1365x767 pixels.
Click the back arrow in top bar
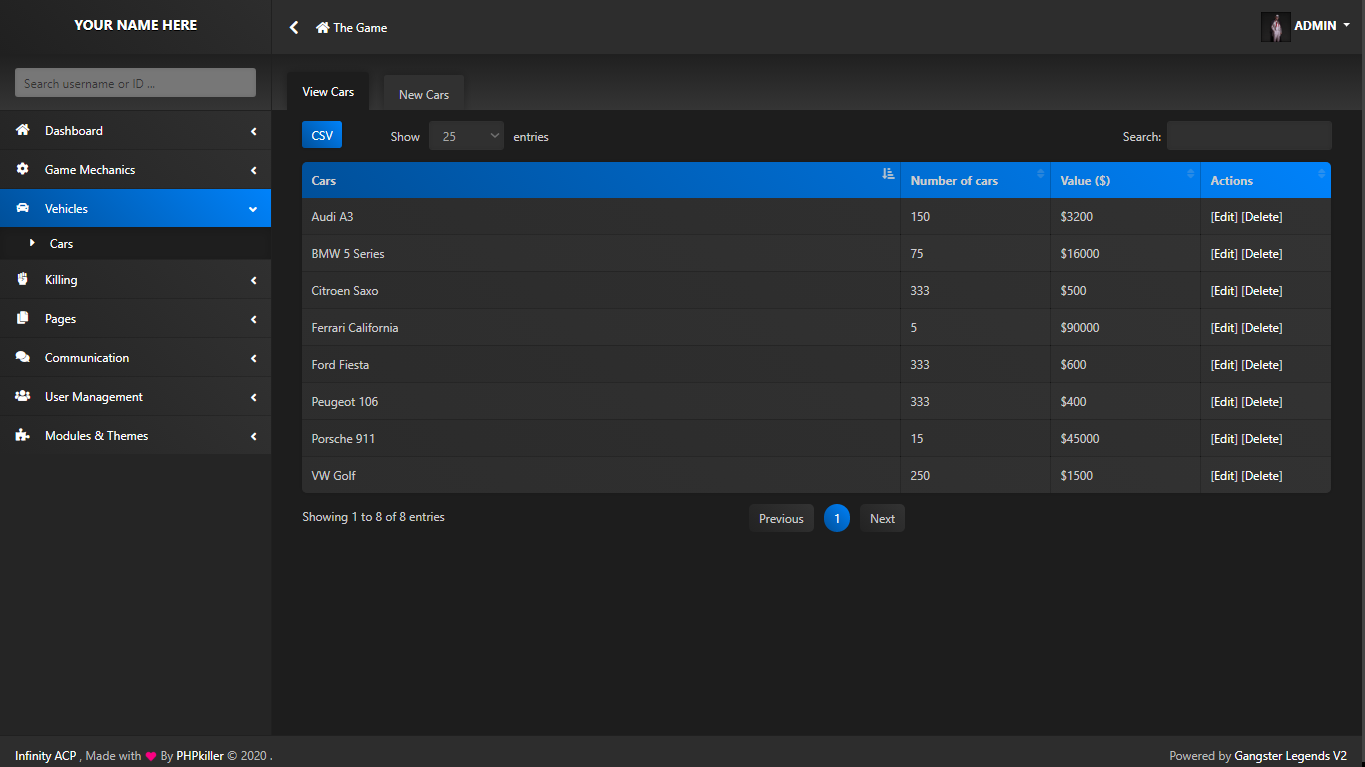point(294,28)
